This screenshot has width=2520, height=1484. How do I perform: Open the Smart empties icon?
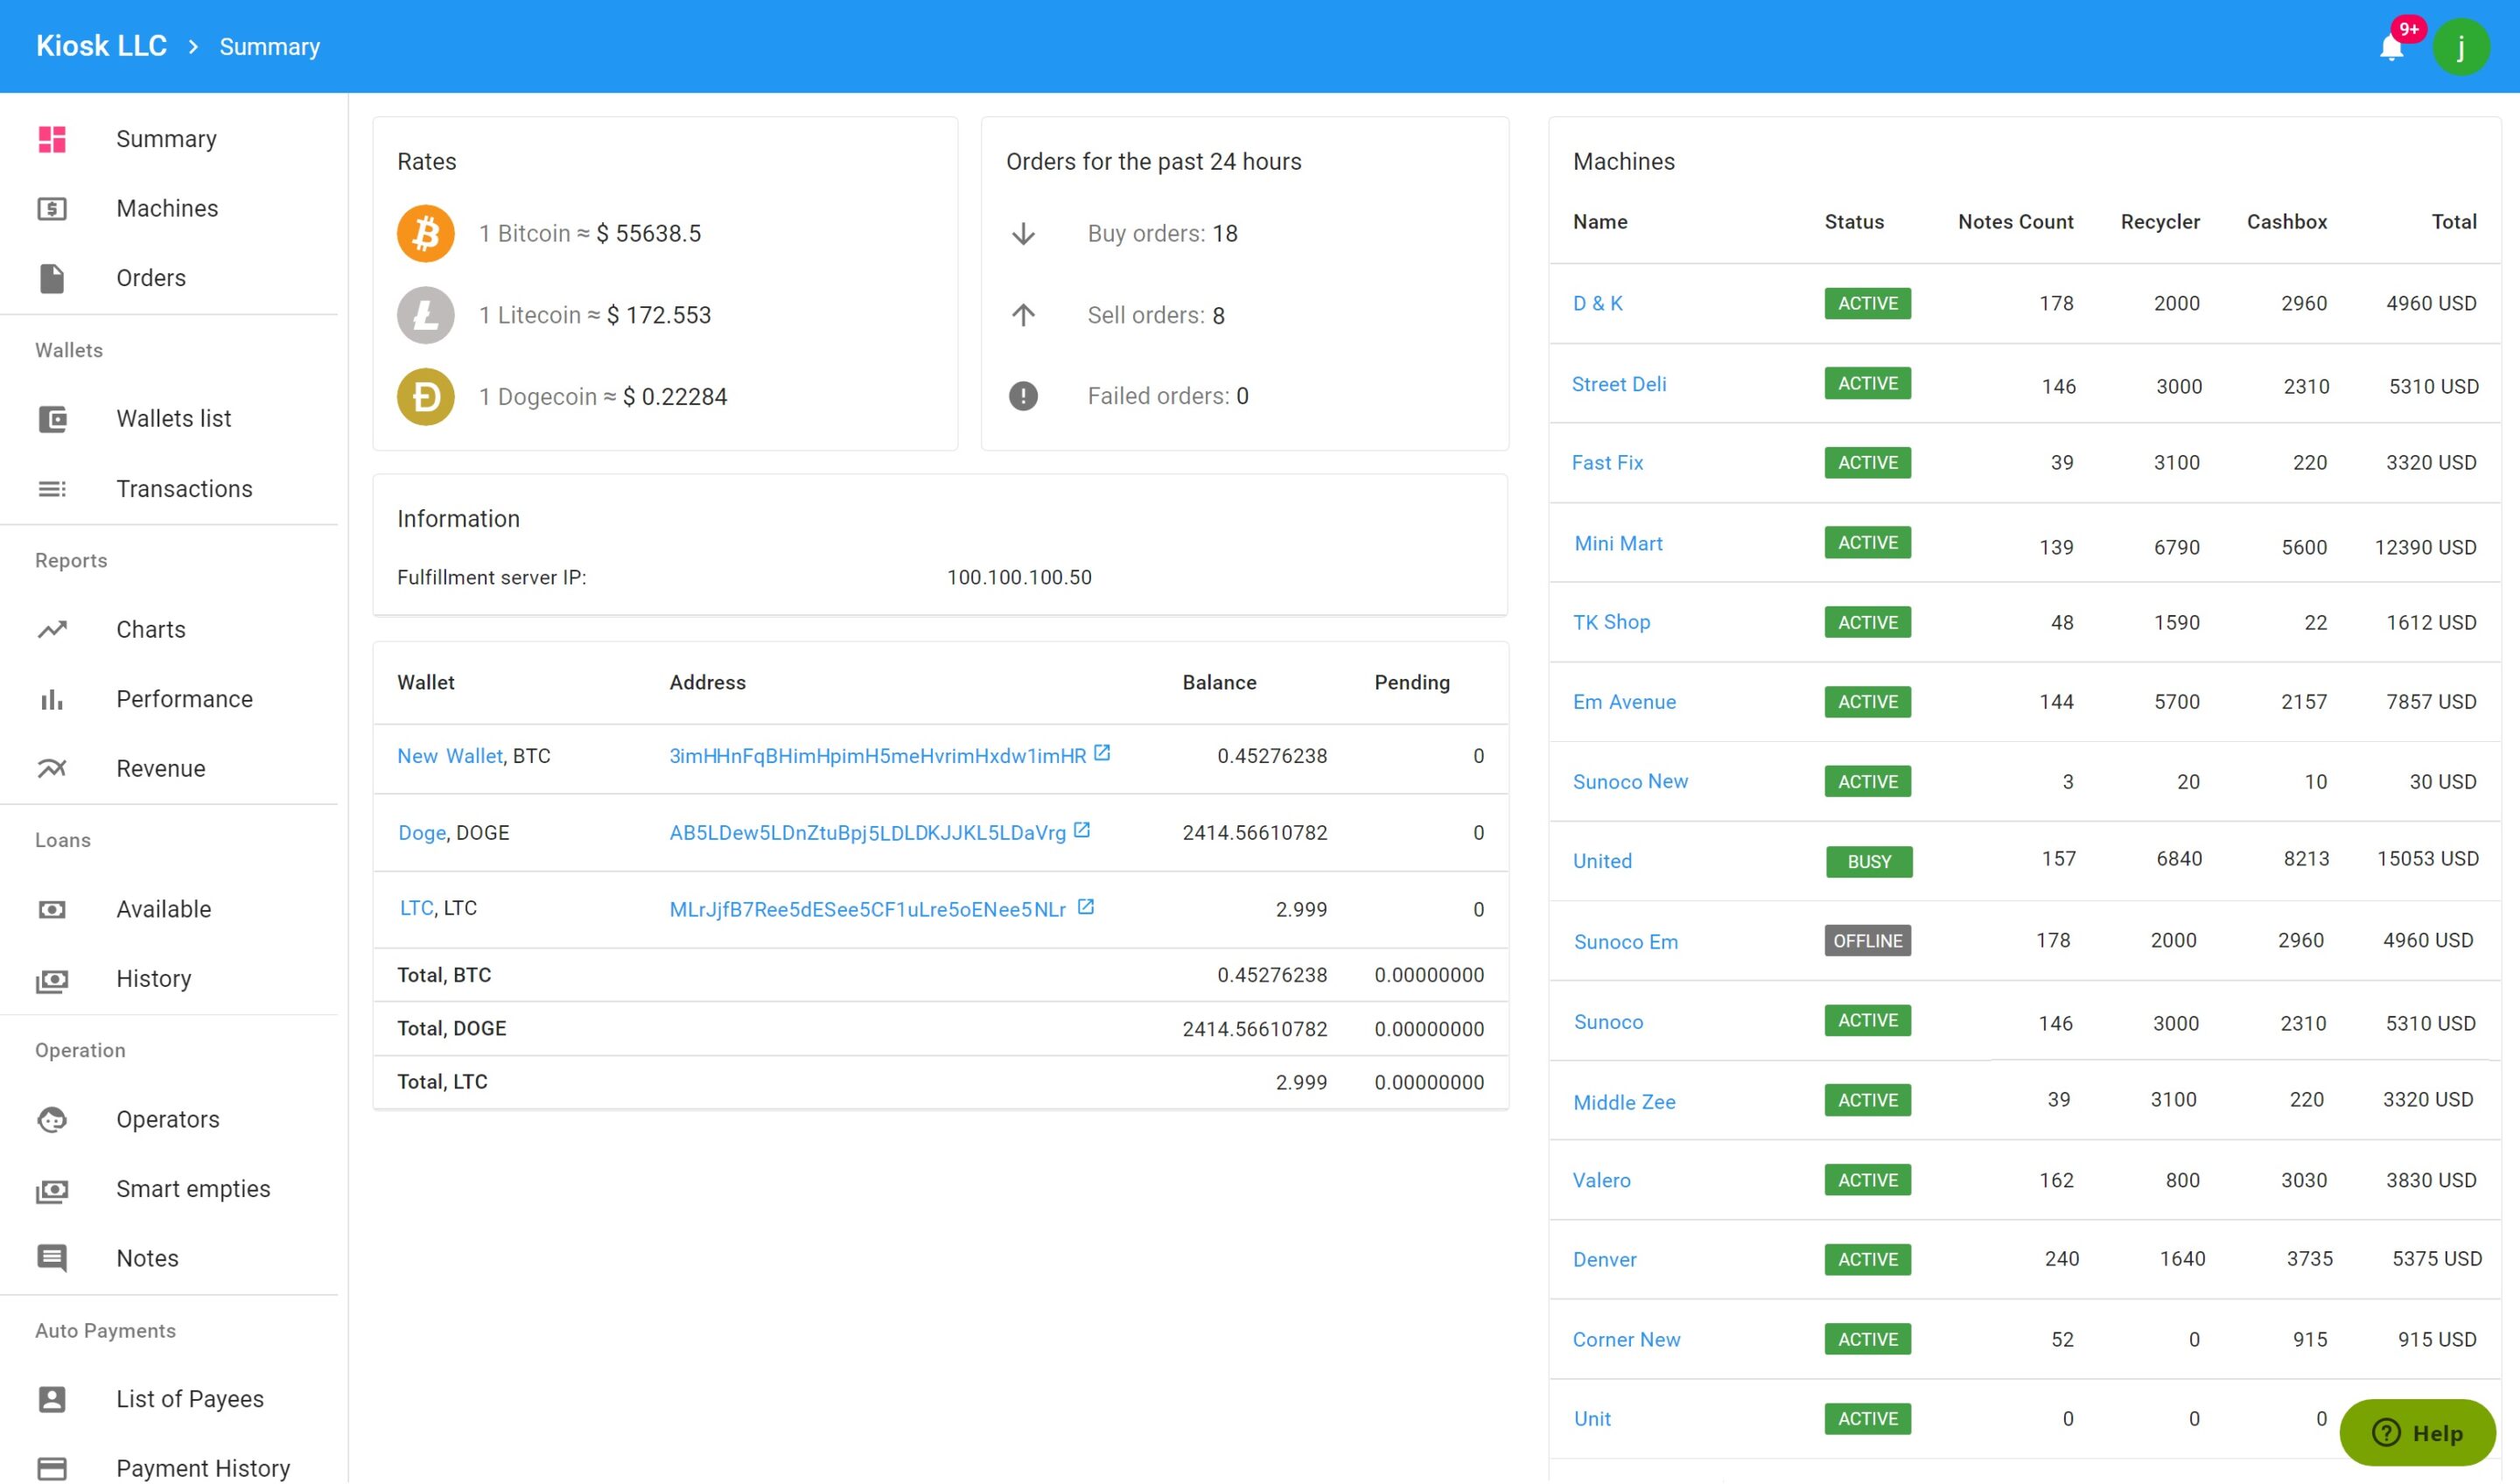coord(52,1189)
